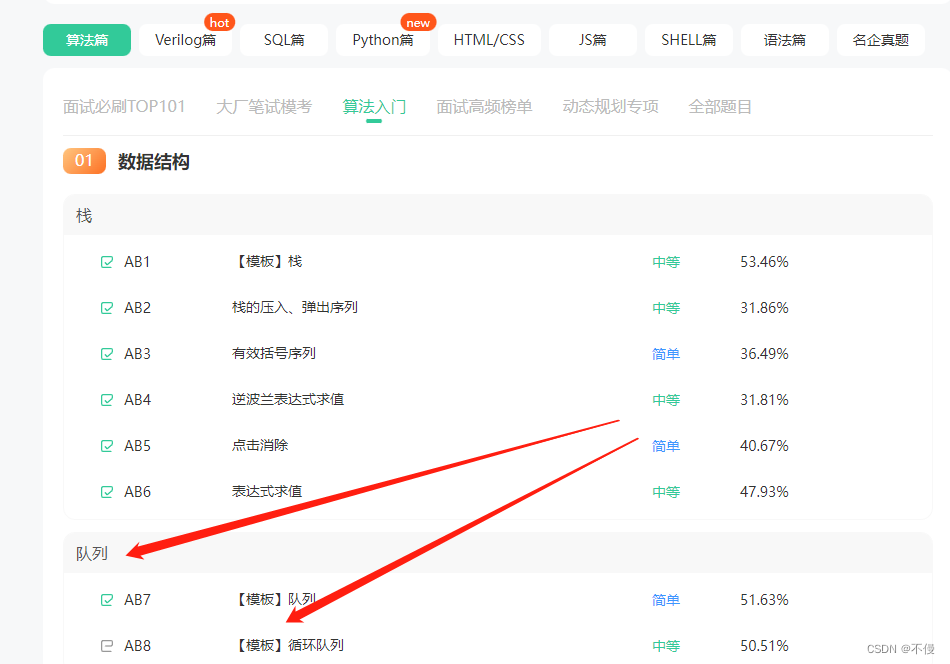The height and width of the screenshot is (664, 950).
Task: Select the 算法入门 tab
Action: pyautogui.click(x=374, y=107)
